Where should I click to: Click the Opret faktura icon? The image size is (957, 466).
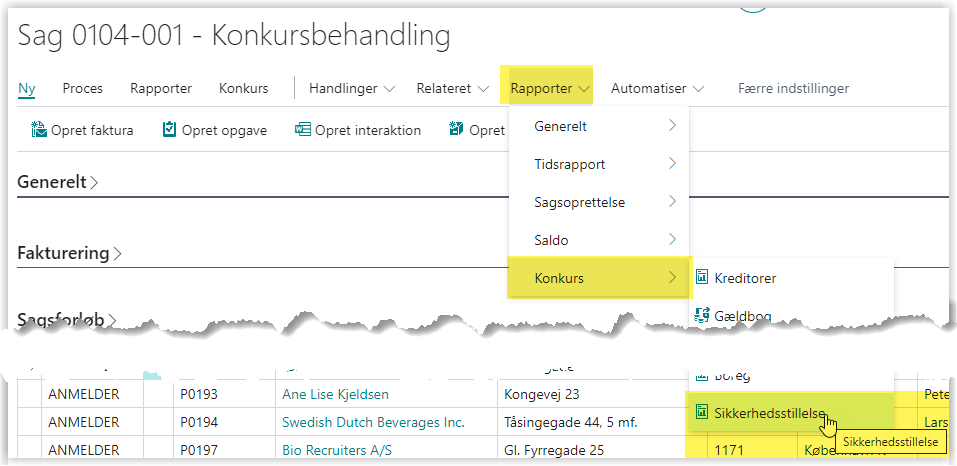[39, 130]
